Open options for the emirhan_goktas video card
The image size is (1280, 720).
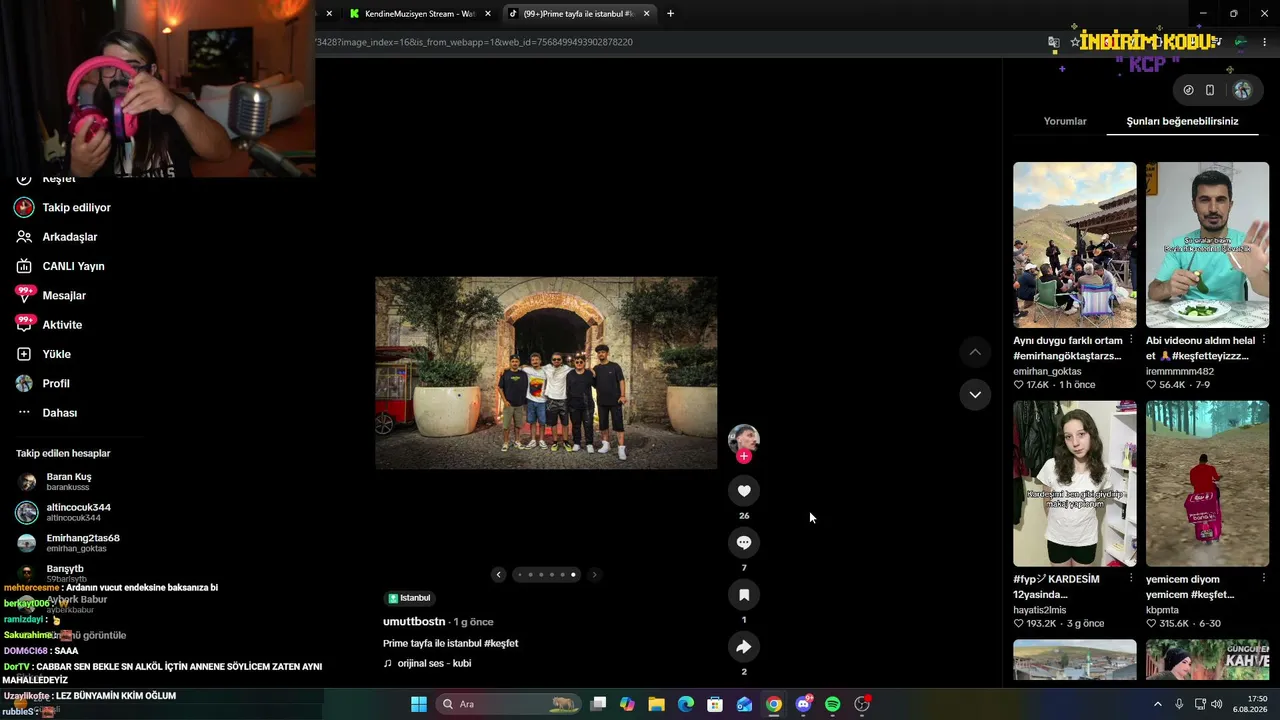click(x=1131, y=341)
